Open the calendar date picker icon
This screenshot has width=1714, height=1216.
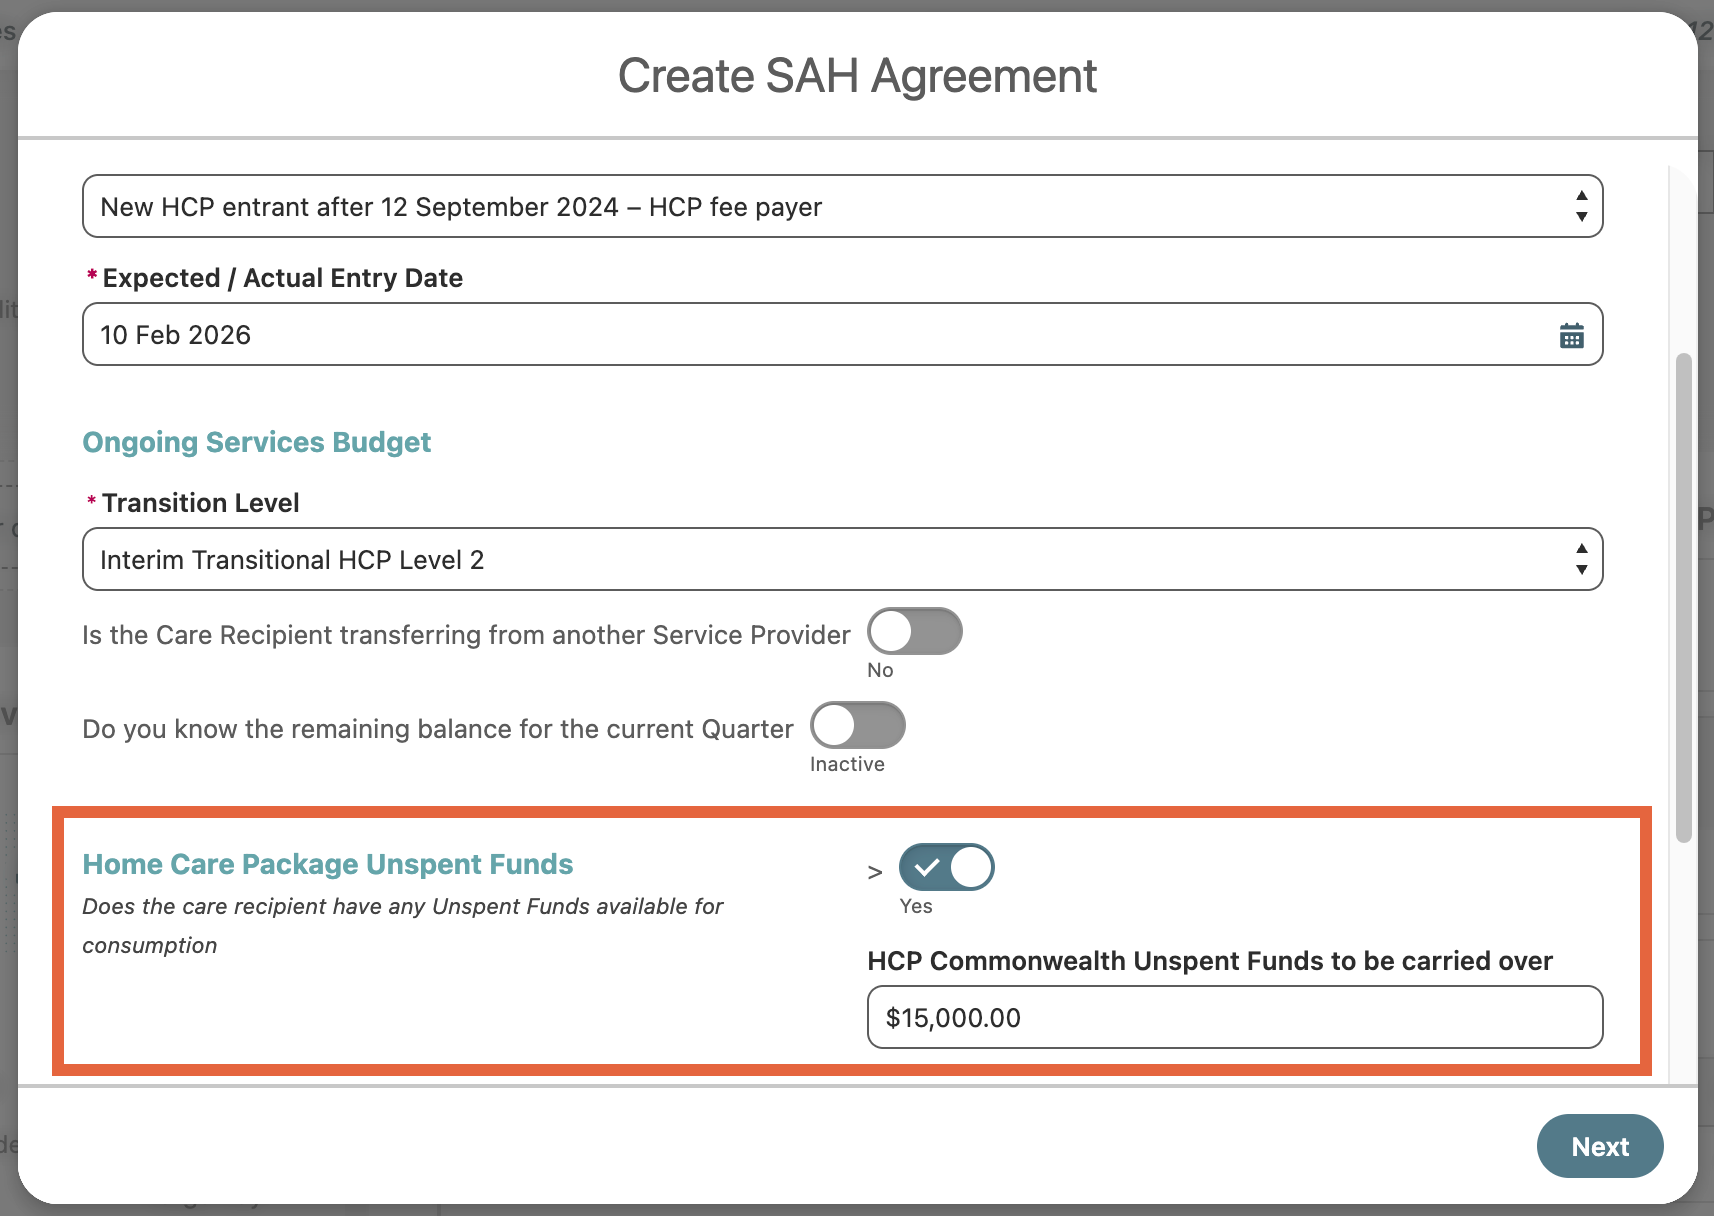click(x=1571, y=336)
